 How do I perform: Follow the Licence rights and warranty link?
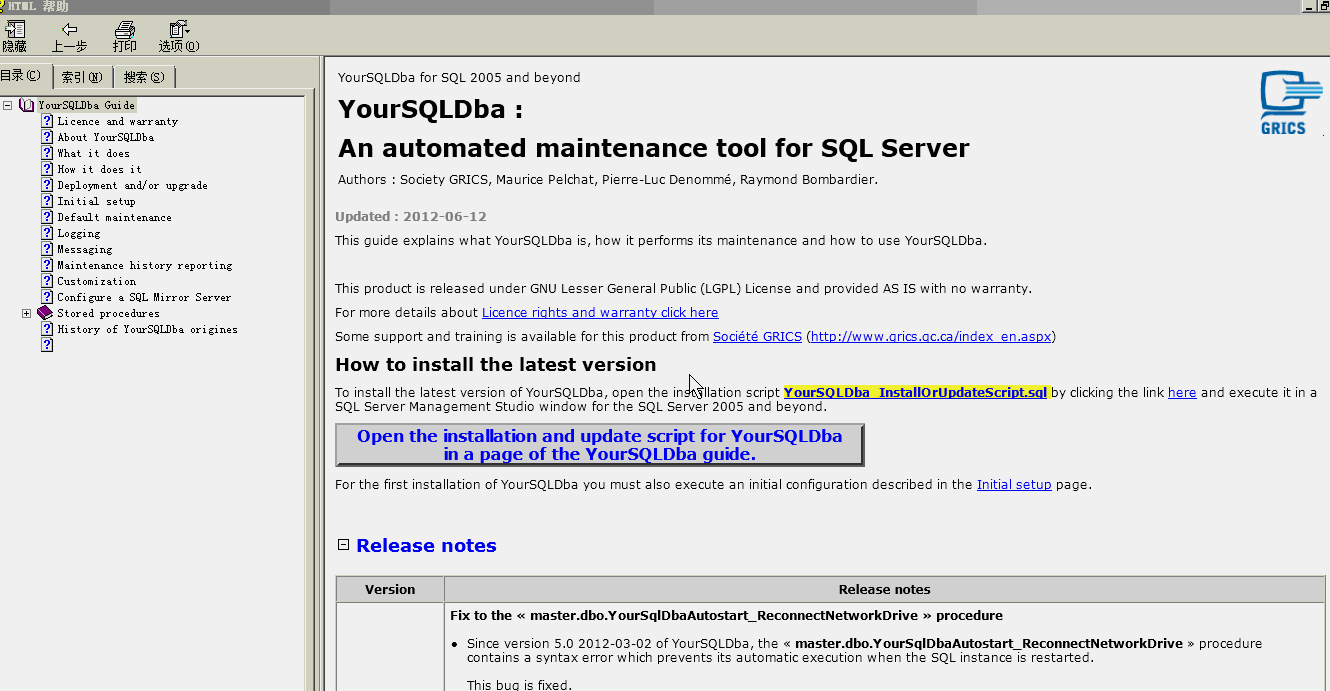pos(600,312)
